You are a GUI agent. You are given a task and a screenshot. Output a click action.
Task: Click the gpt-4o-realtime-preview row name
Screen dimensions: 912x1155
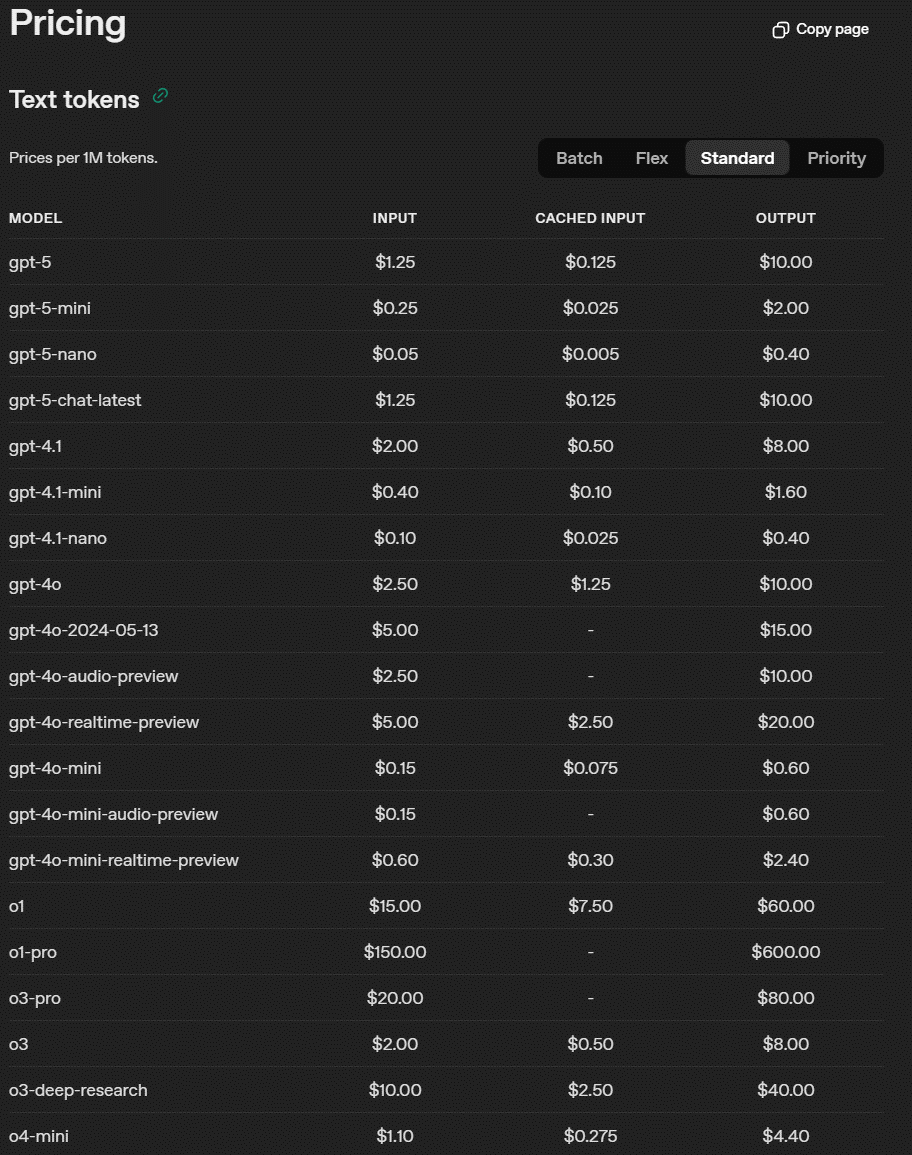click(x=104, y=722)
